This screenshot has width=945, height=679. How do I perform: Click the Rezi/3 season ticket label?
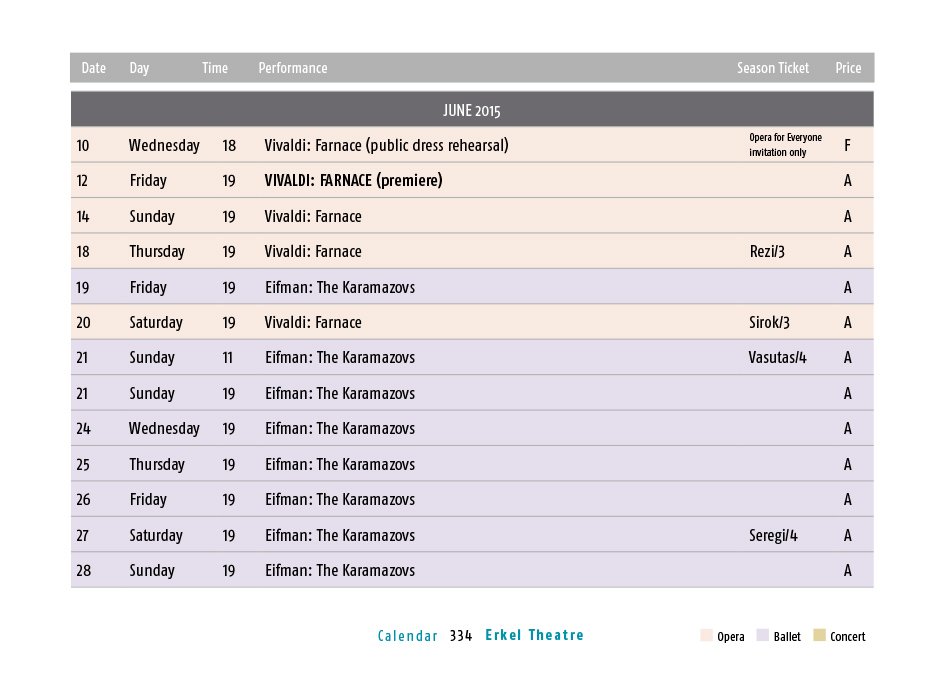click(x=767, y=251)
